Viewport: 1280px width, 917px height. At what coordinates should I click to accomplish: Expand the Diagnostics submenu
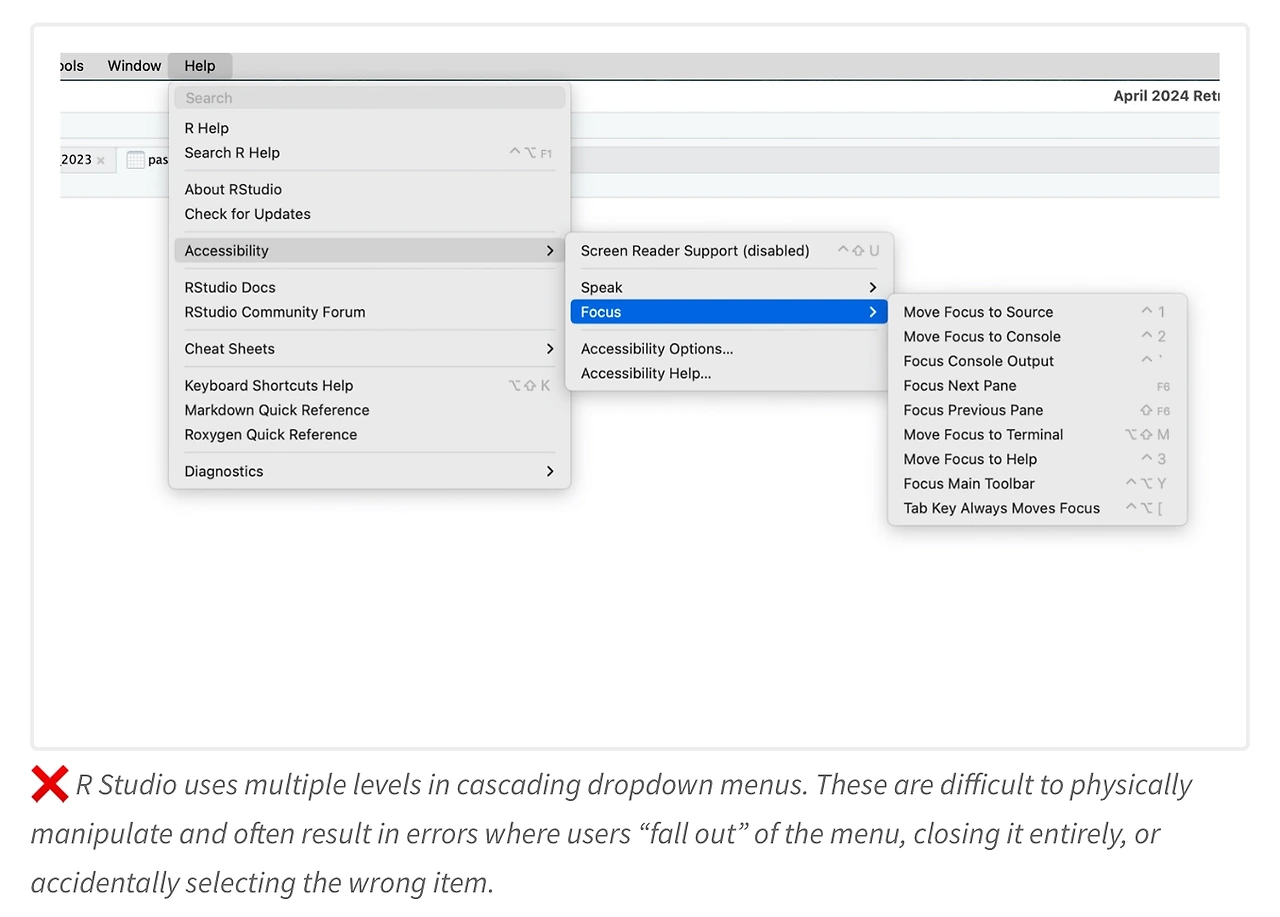point(370,472)
